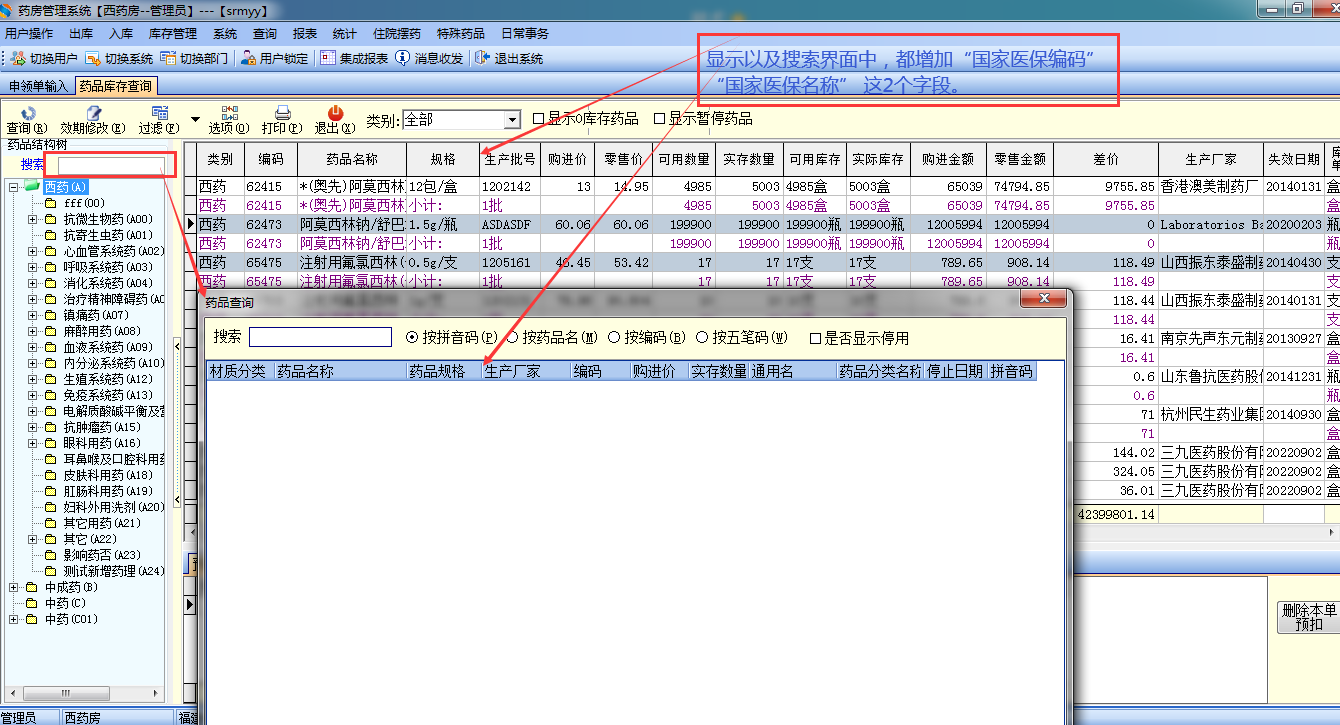The width and height of the screenshot is (1340, 725).
Task: Open the 报表 menu
Action: [305, 34]
